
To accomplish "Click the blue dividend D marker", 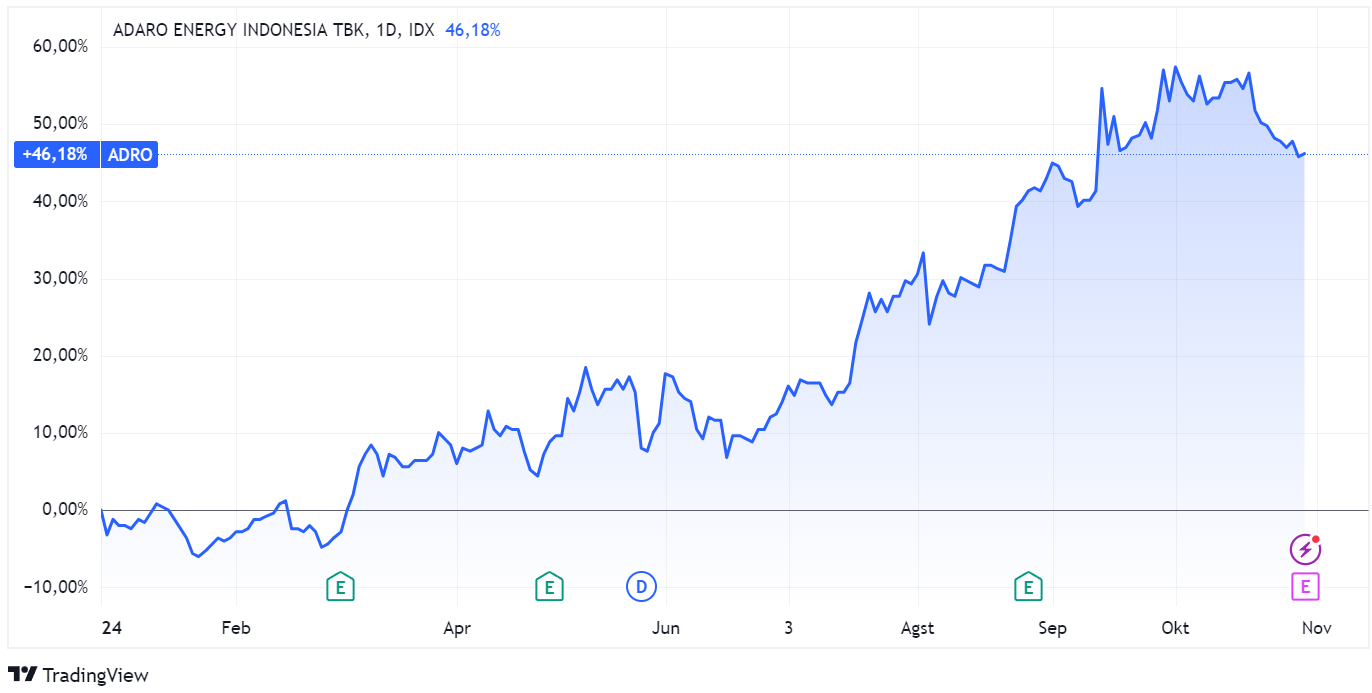I will pos(641,587).
